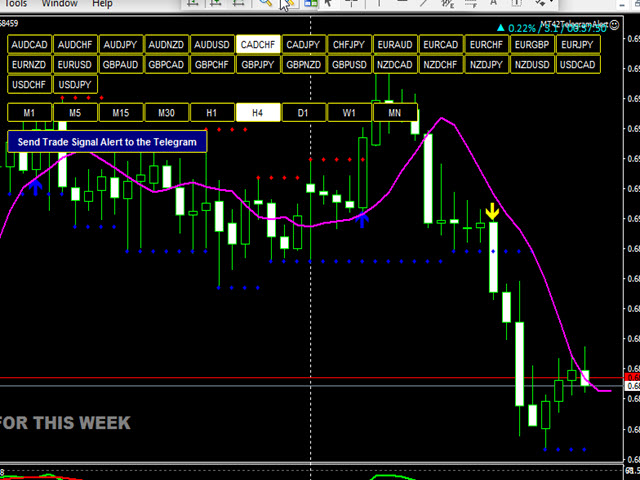The width and height of the screenshot is (640, 480).
Task: Set period to MN monthly
Action: pos(395,113)
